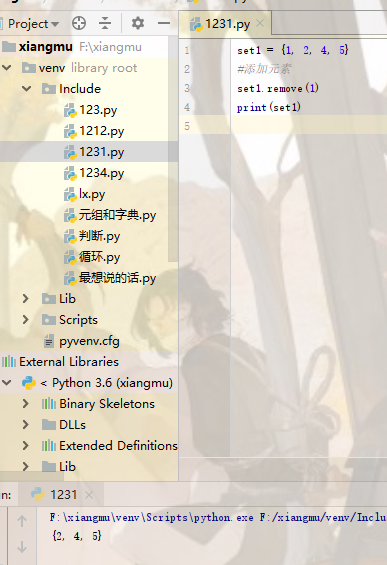Click the Include folder icon
387x565 pixels.
coord(49,89)
